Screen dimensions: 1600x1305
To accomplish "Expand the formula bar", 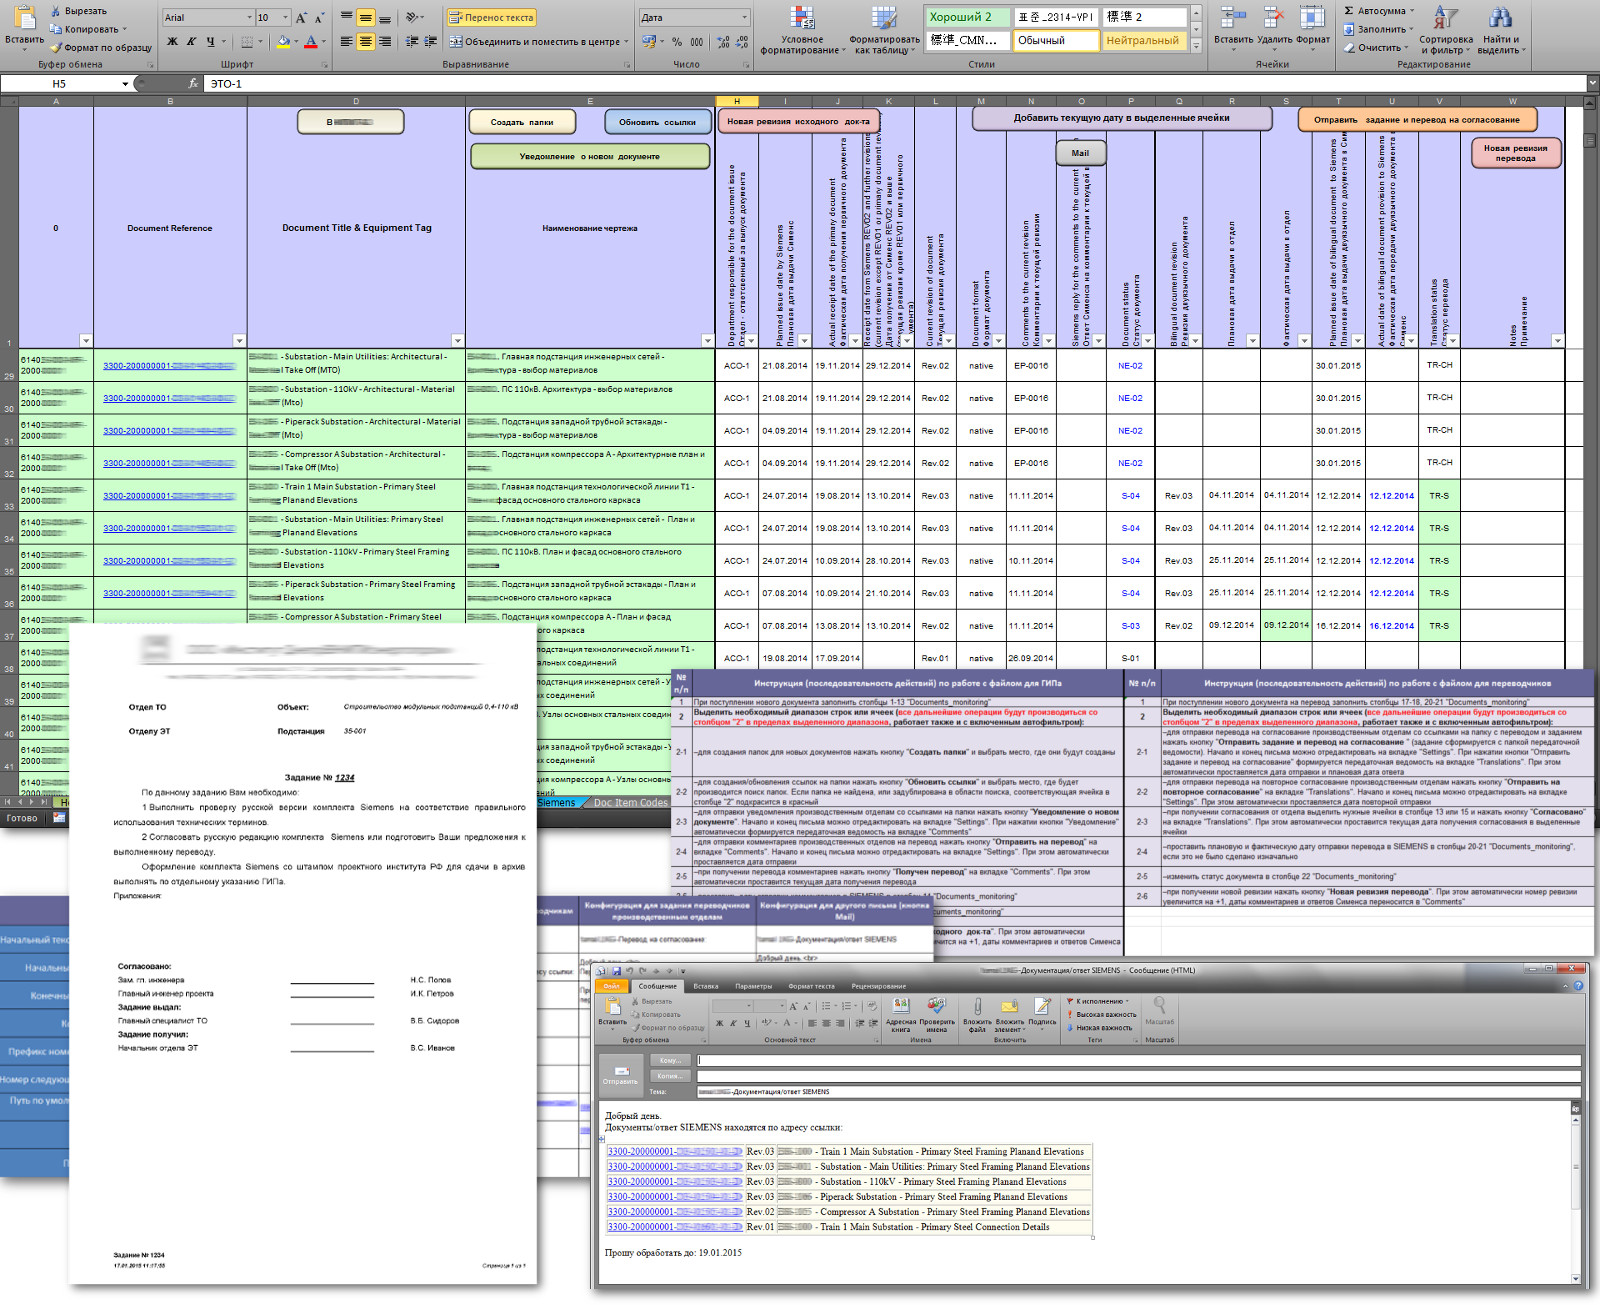I will point(1592,84).
